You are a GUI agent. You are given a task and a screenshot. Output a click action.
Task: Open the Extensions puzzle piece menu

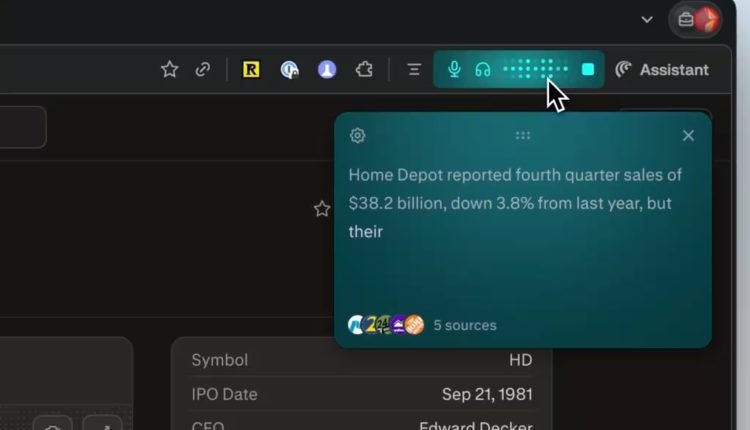[x=364, y=69]
